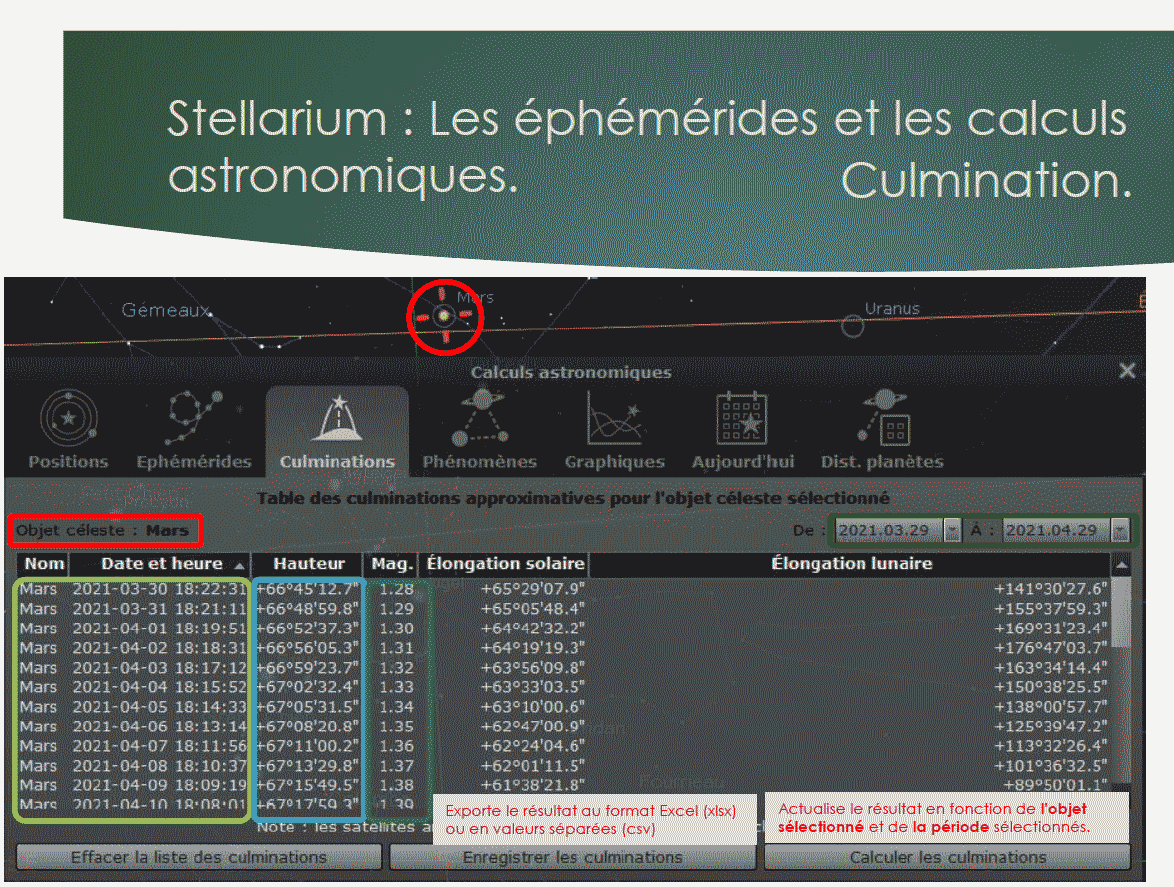
Task: Select row 2021-03-31 18:21:11
Action: [564, 609]
